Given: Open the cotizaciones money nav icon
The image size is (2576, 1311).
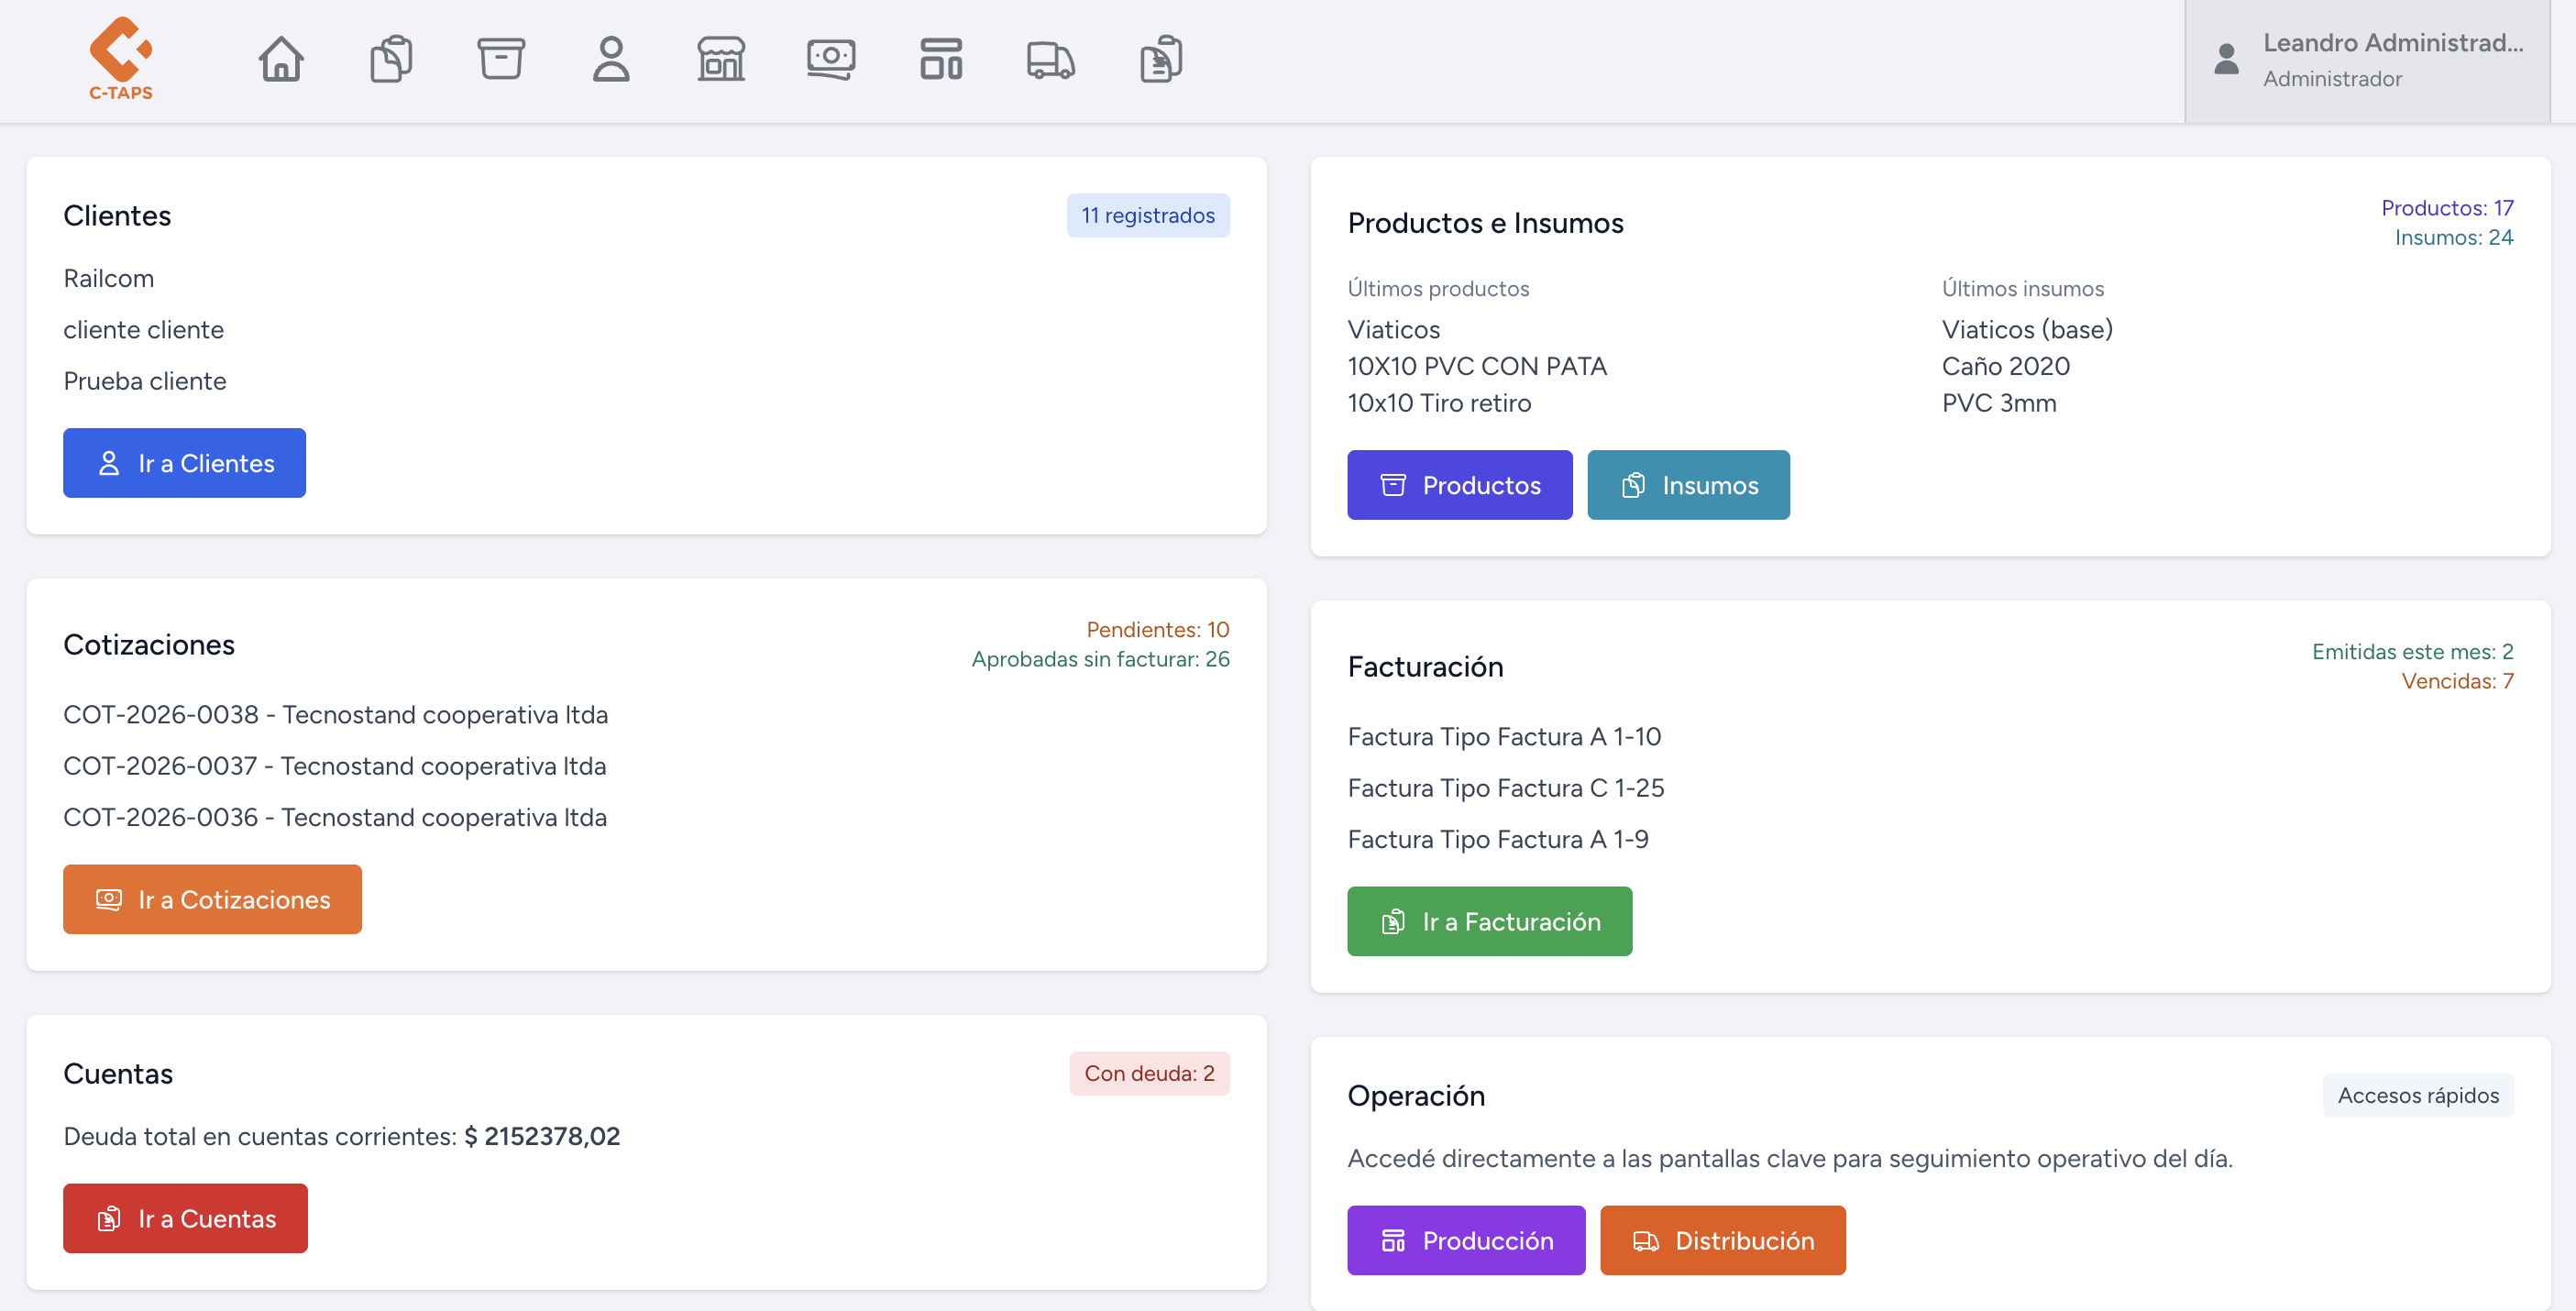Looking at the screenshot, I should tap(831, 59).
